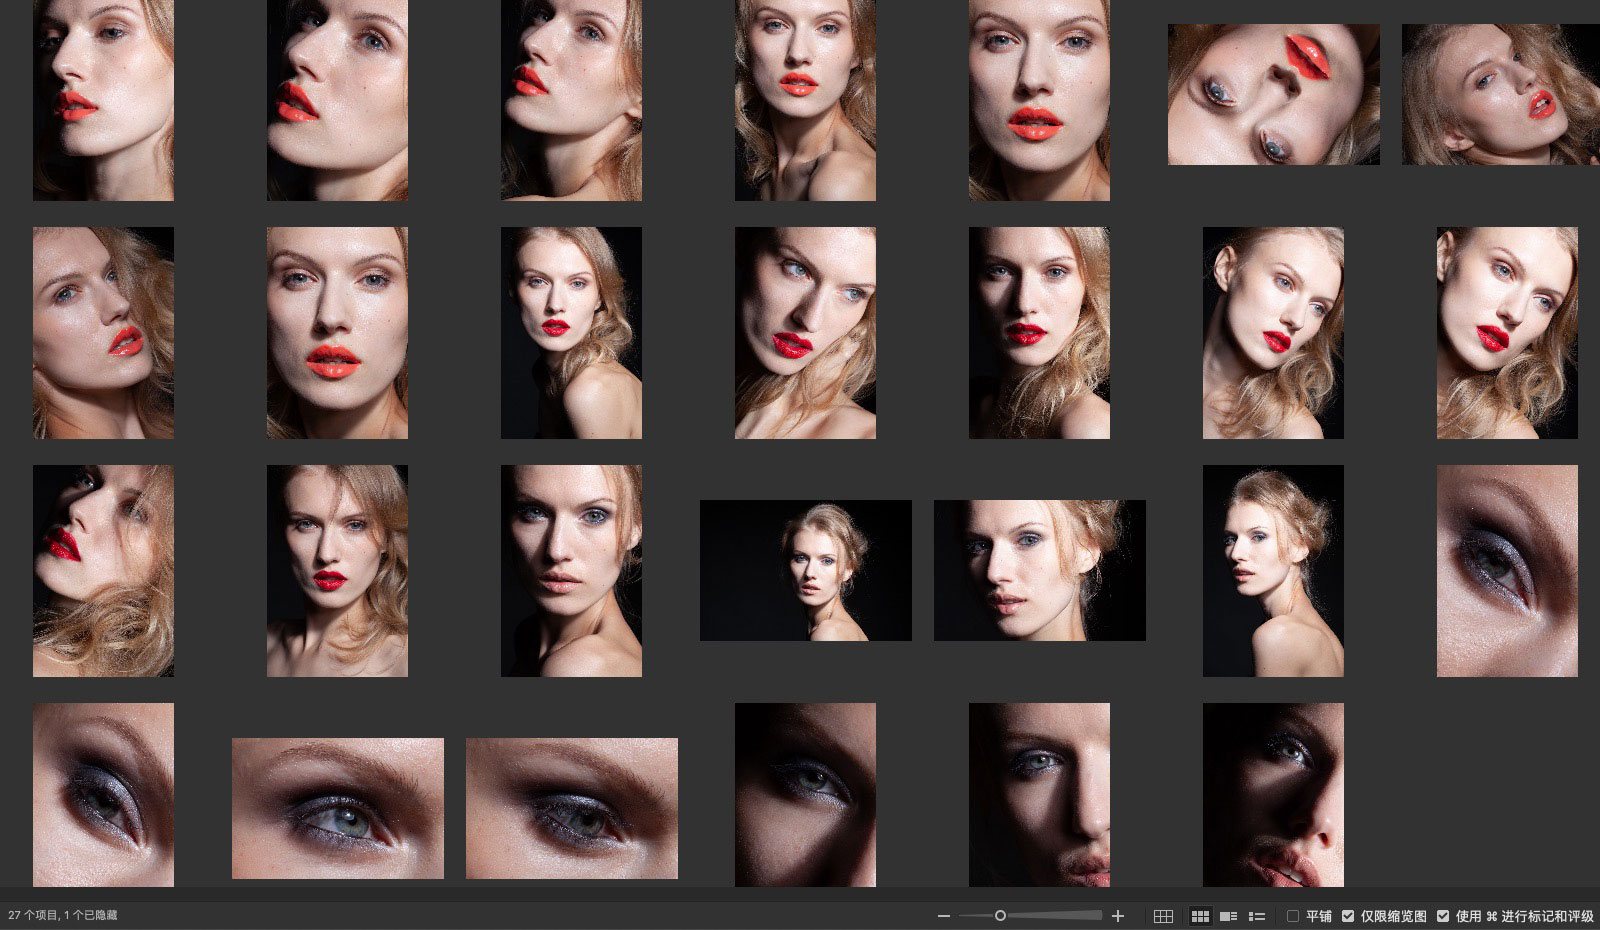The width and height of the screenshot is (1600, 930).
Task: Select the first landscape eye close-up in bottom row
Action: point(337,808)
